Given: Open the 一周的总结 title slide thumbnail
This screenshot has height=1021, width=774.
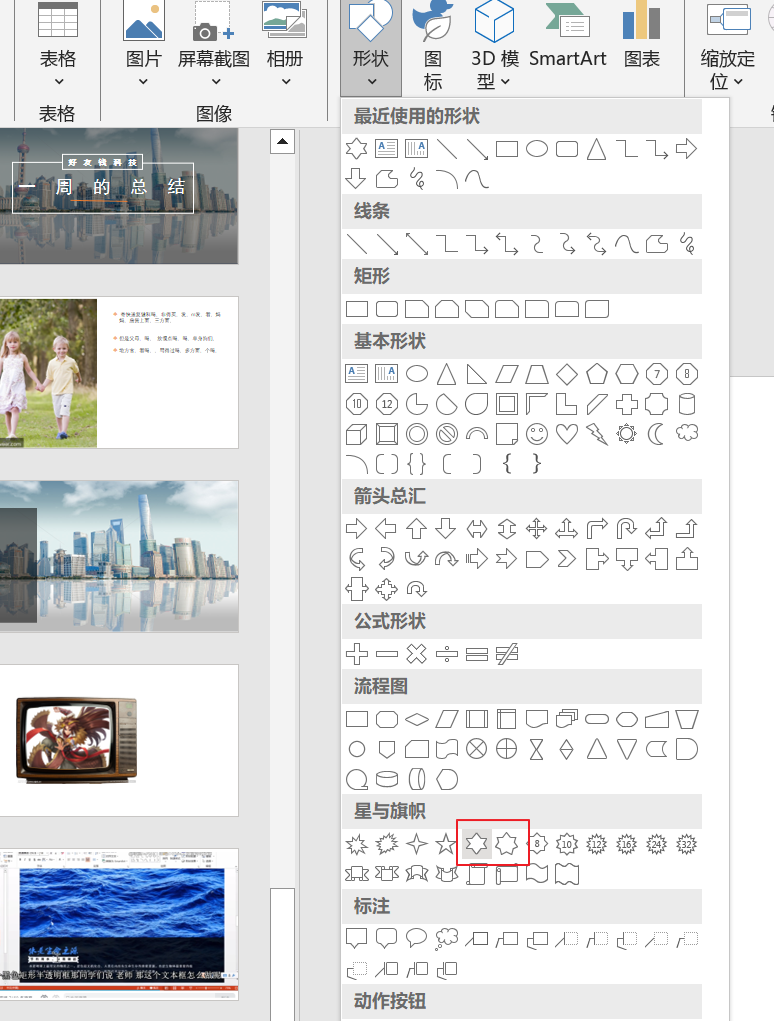Looking at the screenshot, I should (118, 196).
